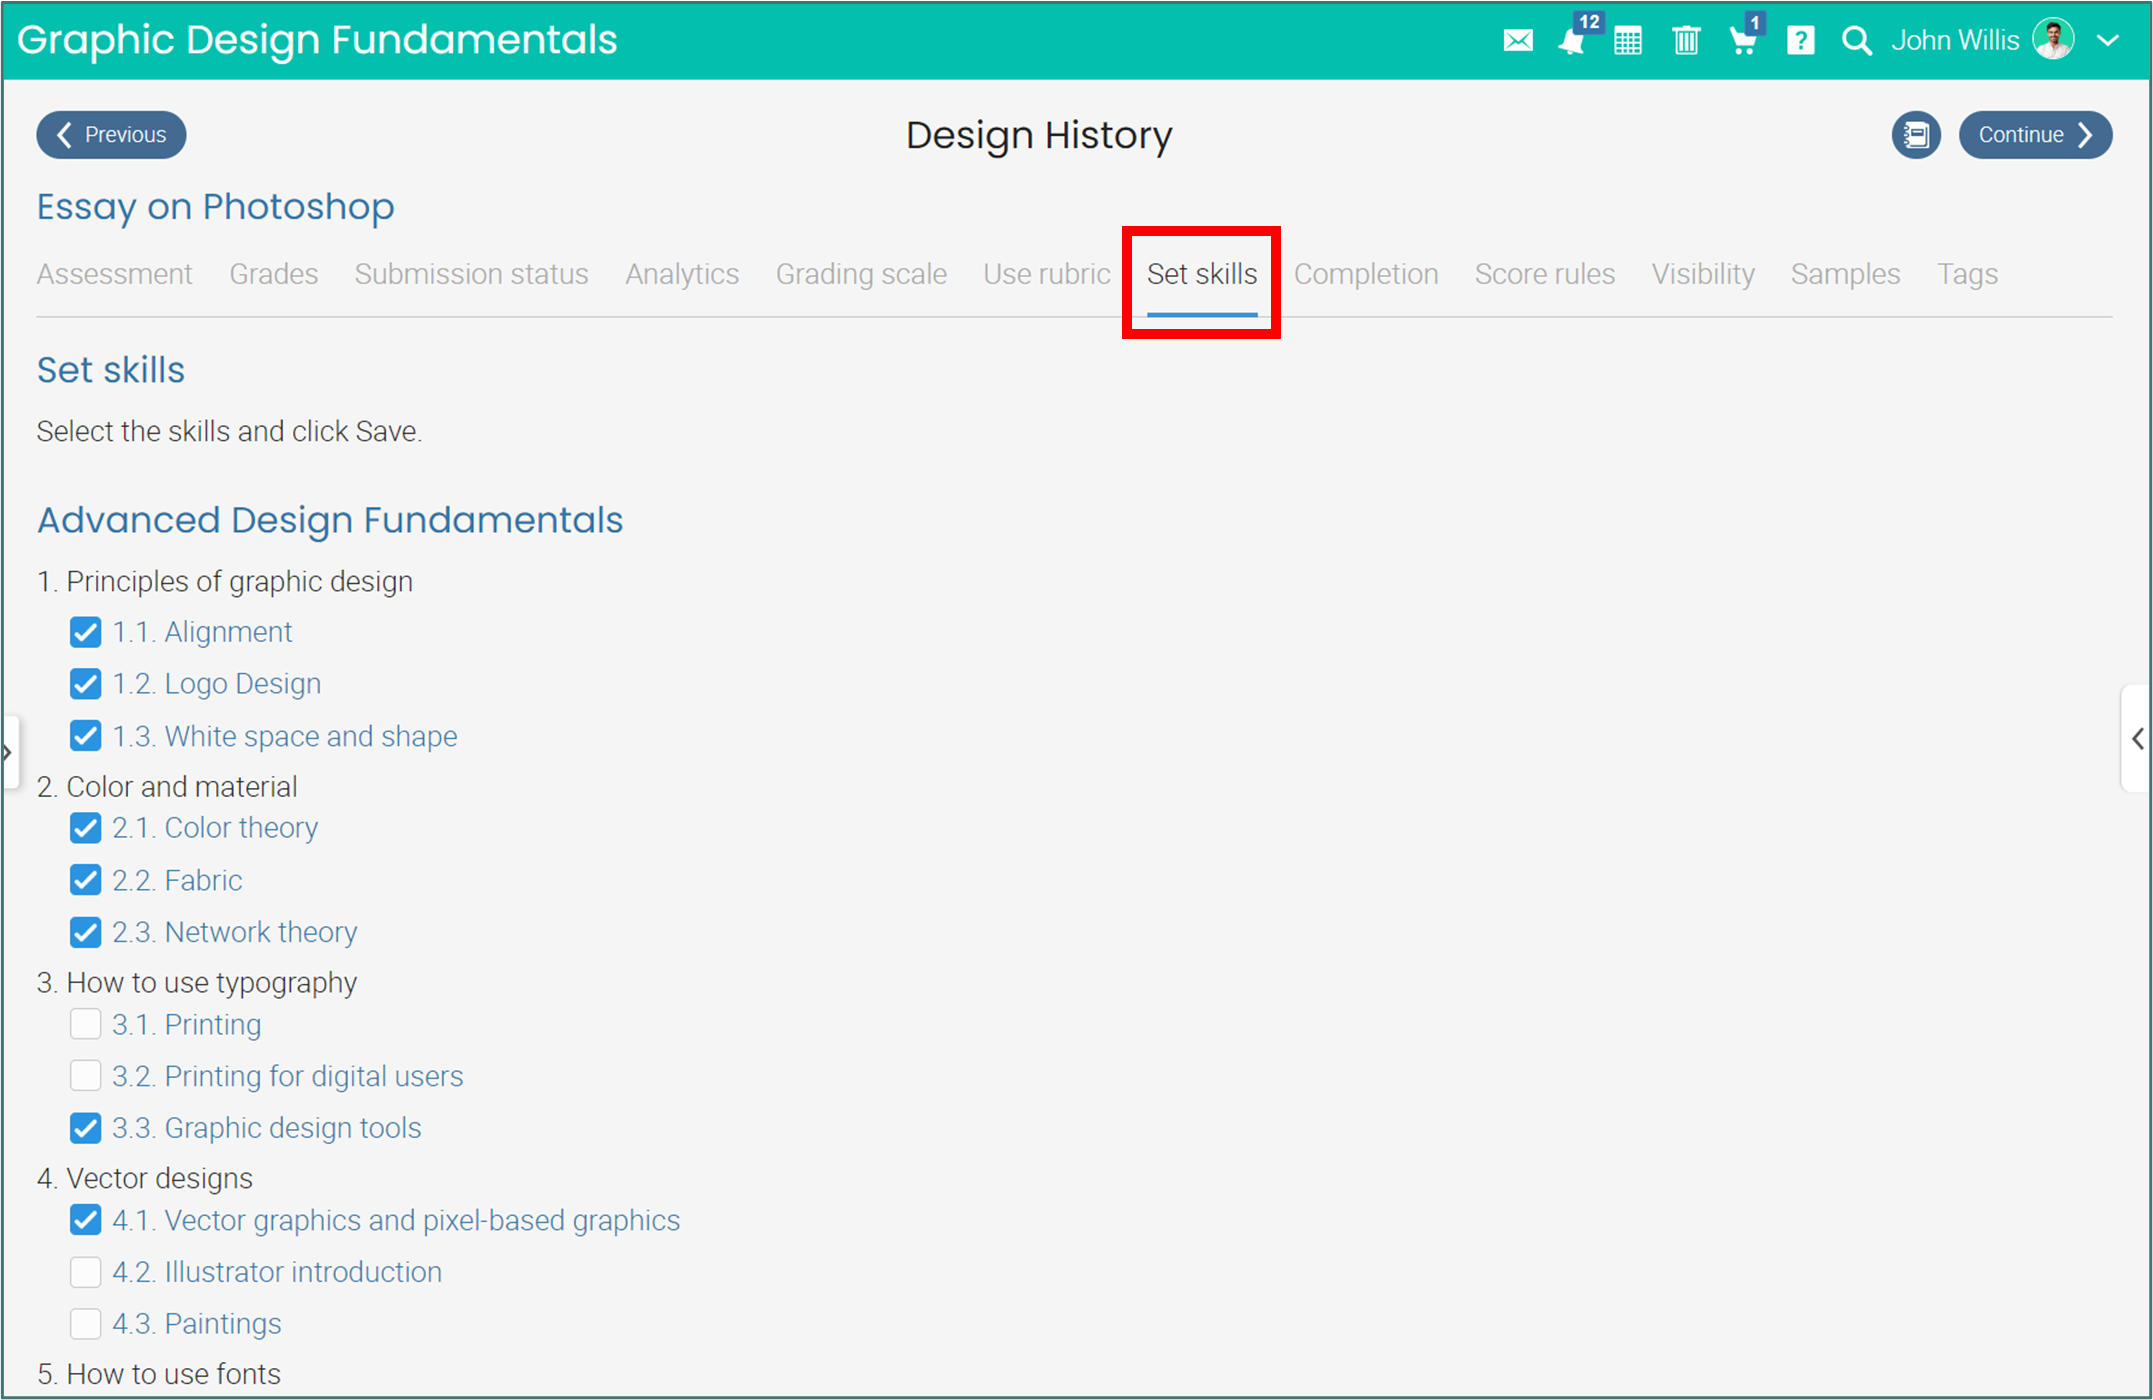The height and width of the screenshot is (1400, 2153).
Task: Click the trash can icon
Action: (x=1685, y=41)
